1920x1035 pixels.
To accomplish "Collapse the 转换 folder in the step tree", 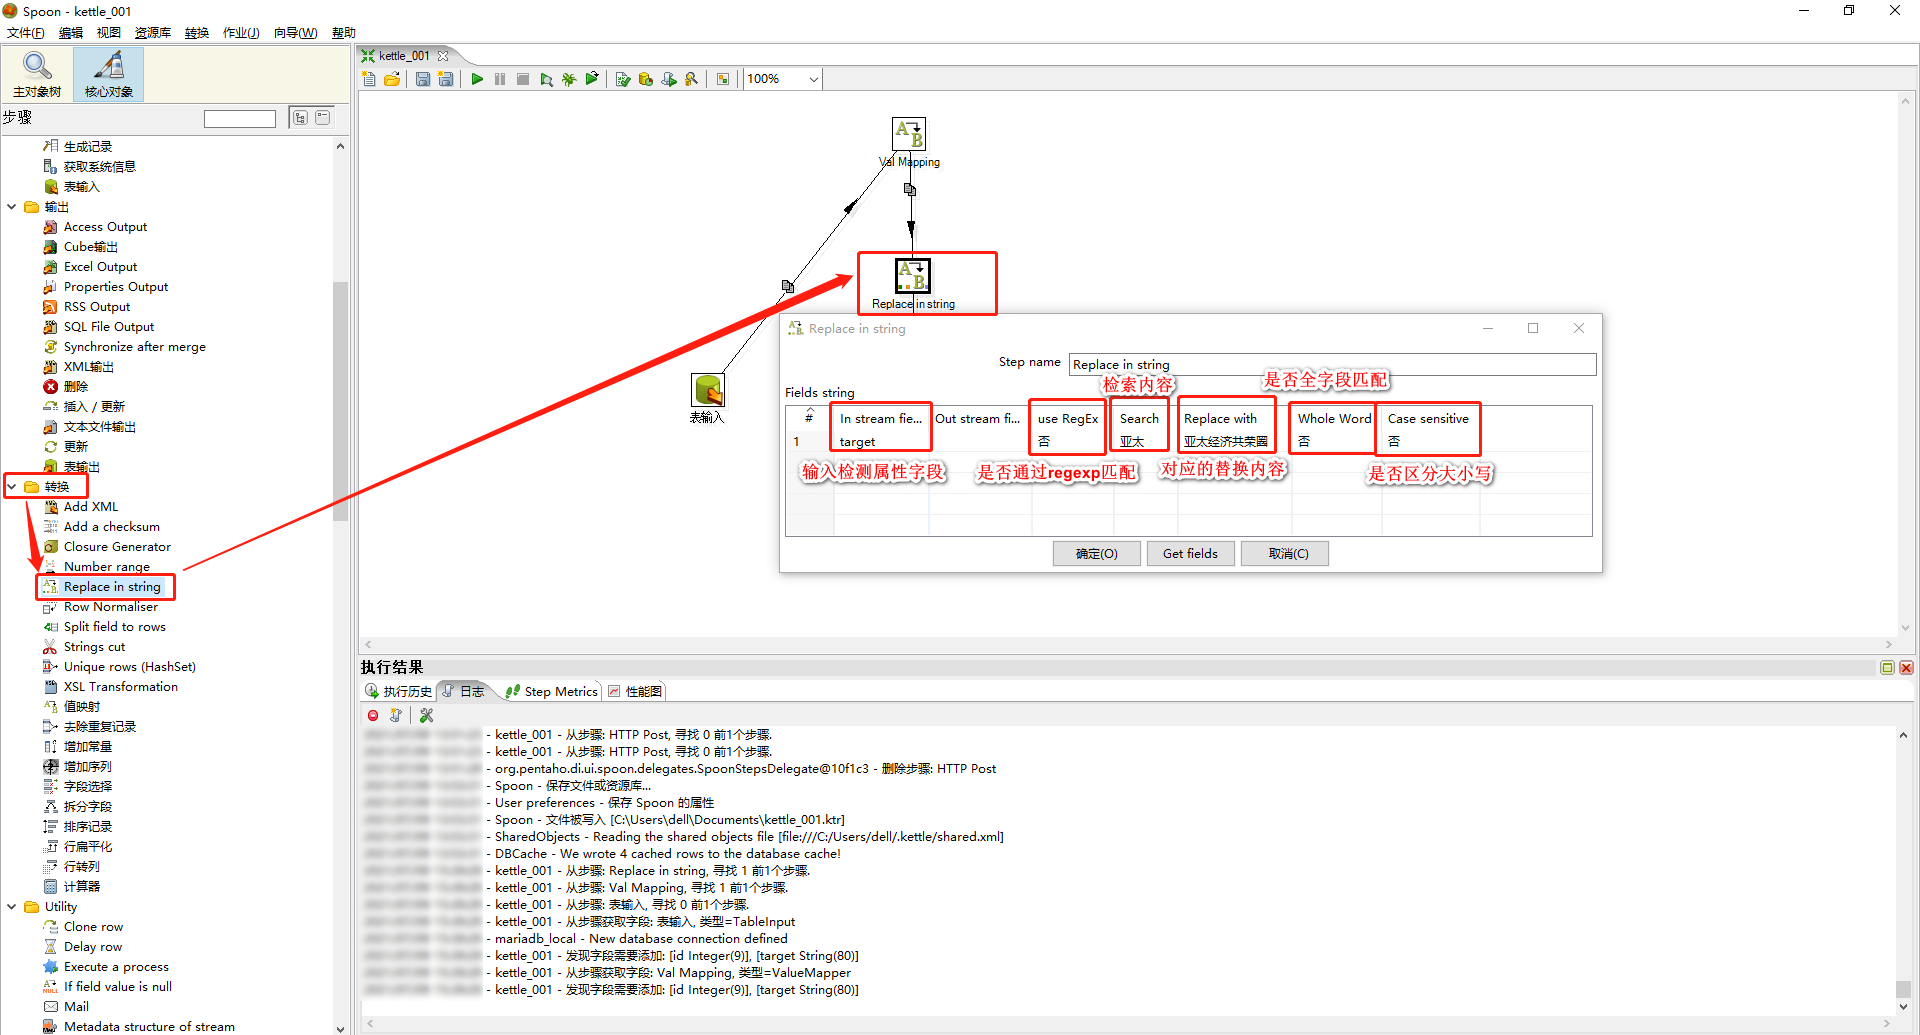I will click(x=13, y=486).
